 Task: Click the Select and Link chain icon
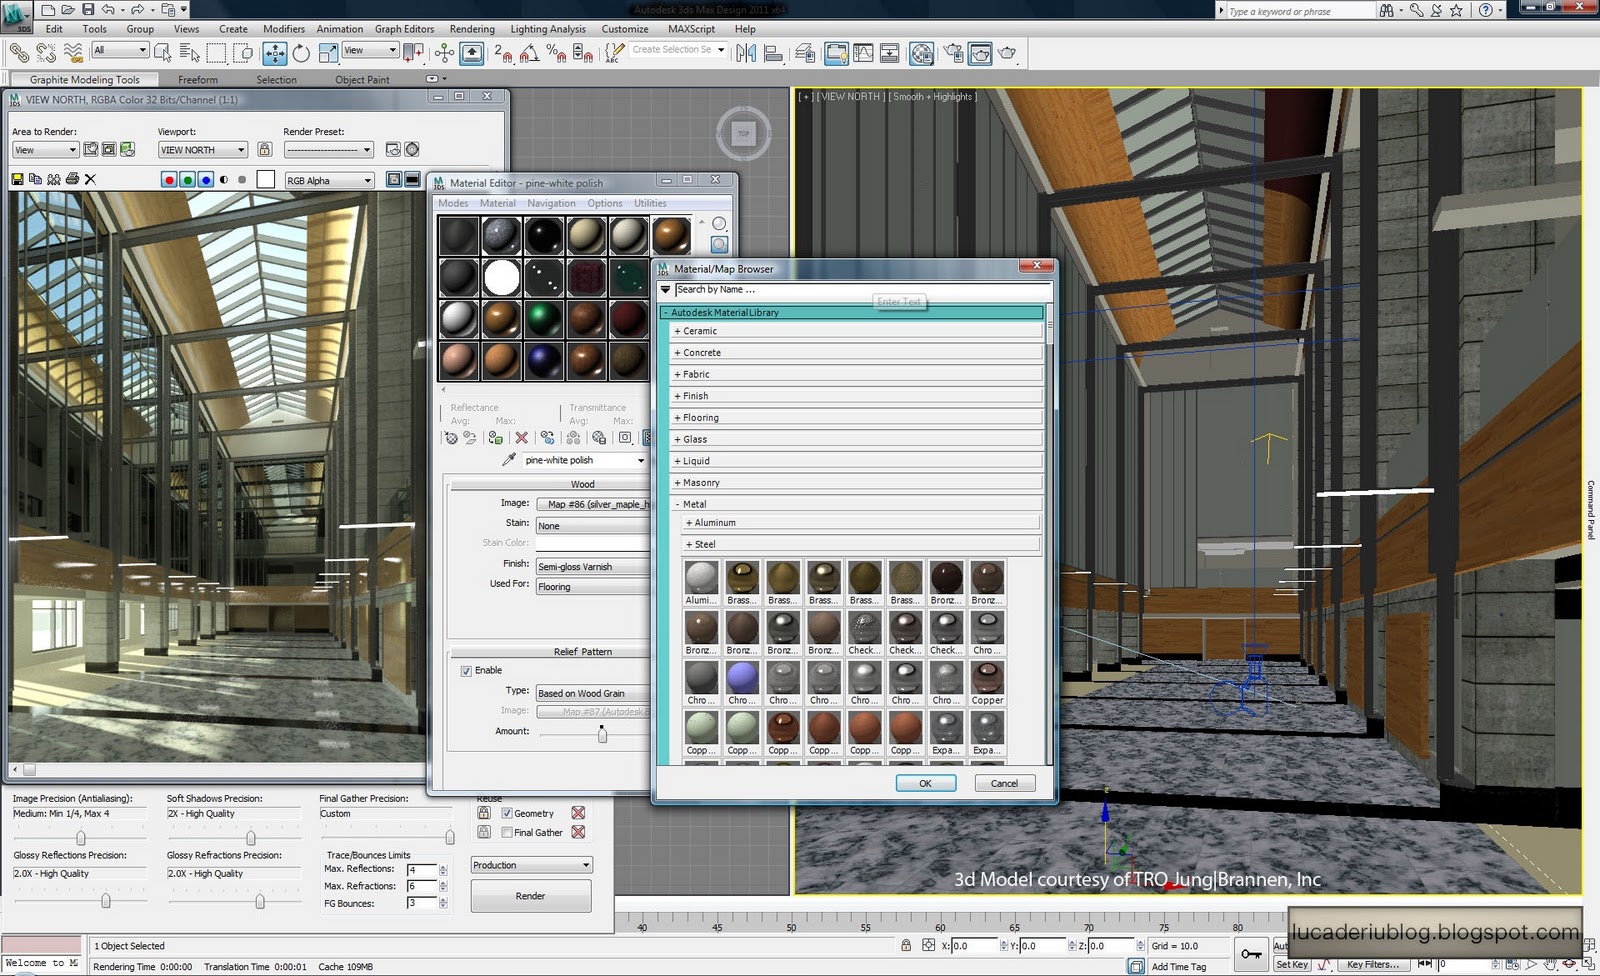pyautogui.click(x=19, y=52)
